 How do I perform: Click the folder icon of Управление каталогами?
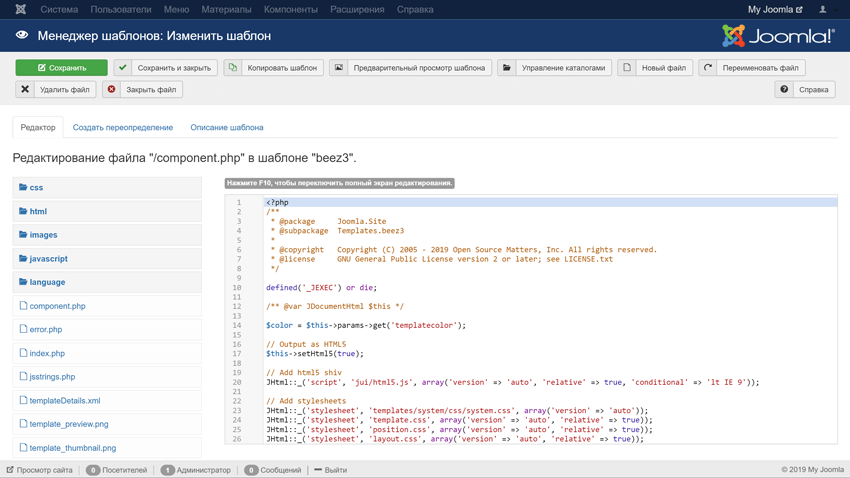point(506,68)
